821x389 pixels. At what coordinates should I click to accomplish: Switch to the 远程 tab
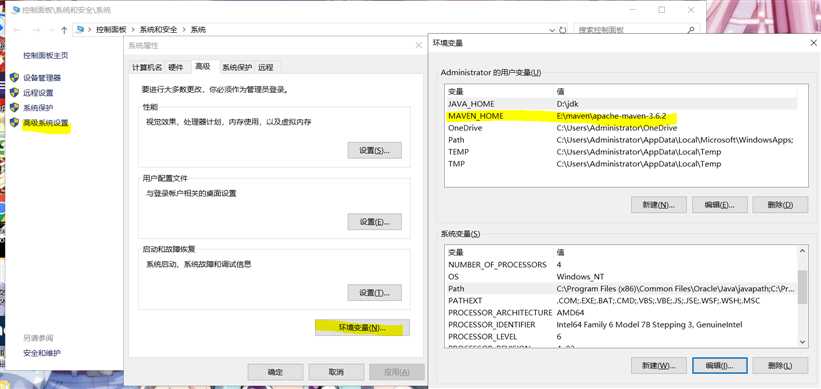(266, 68)
